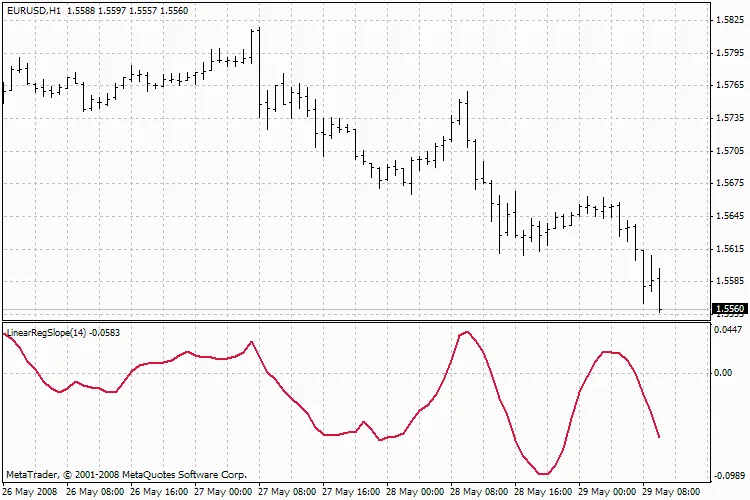Viewport: 750px width, 500px height.
Task: Click the 0.0447 indicator scale value
Action: pos(729,329)
